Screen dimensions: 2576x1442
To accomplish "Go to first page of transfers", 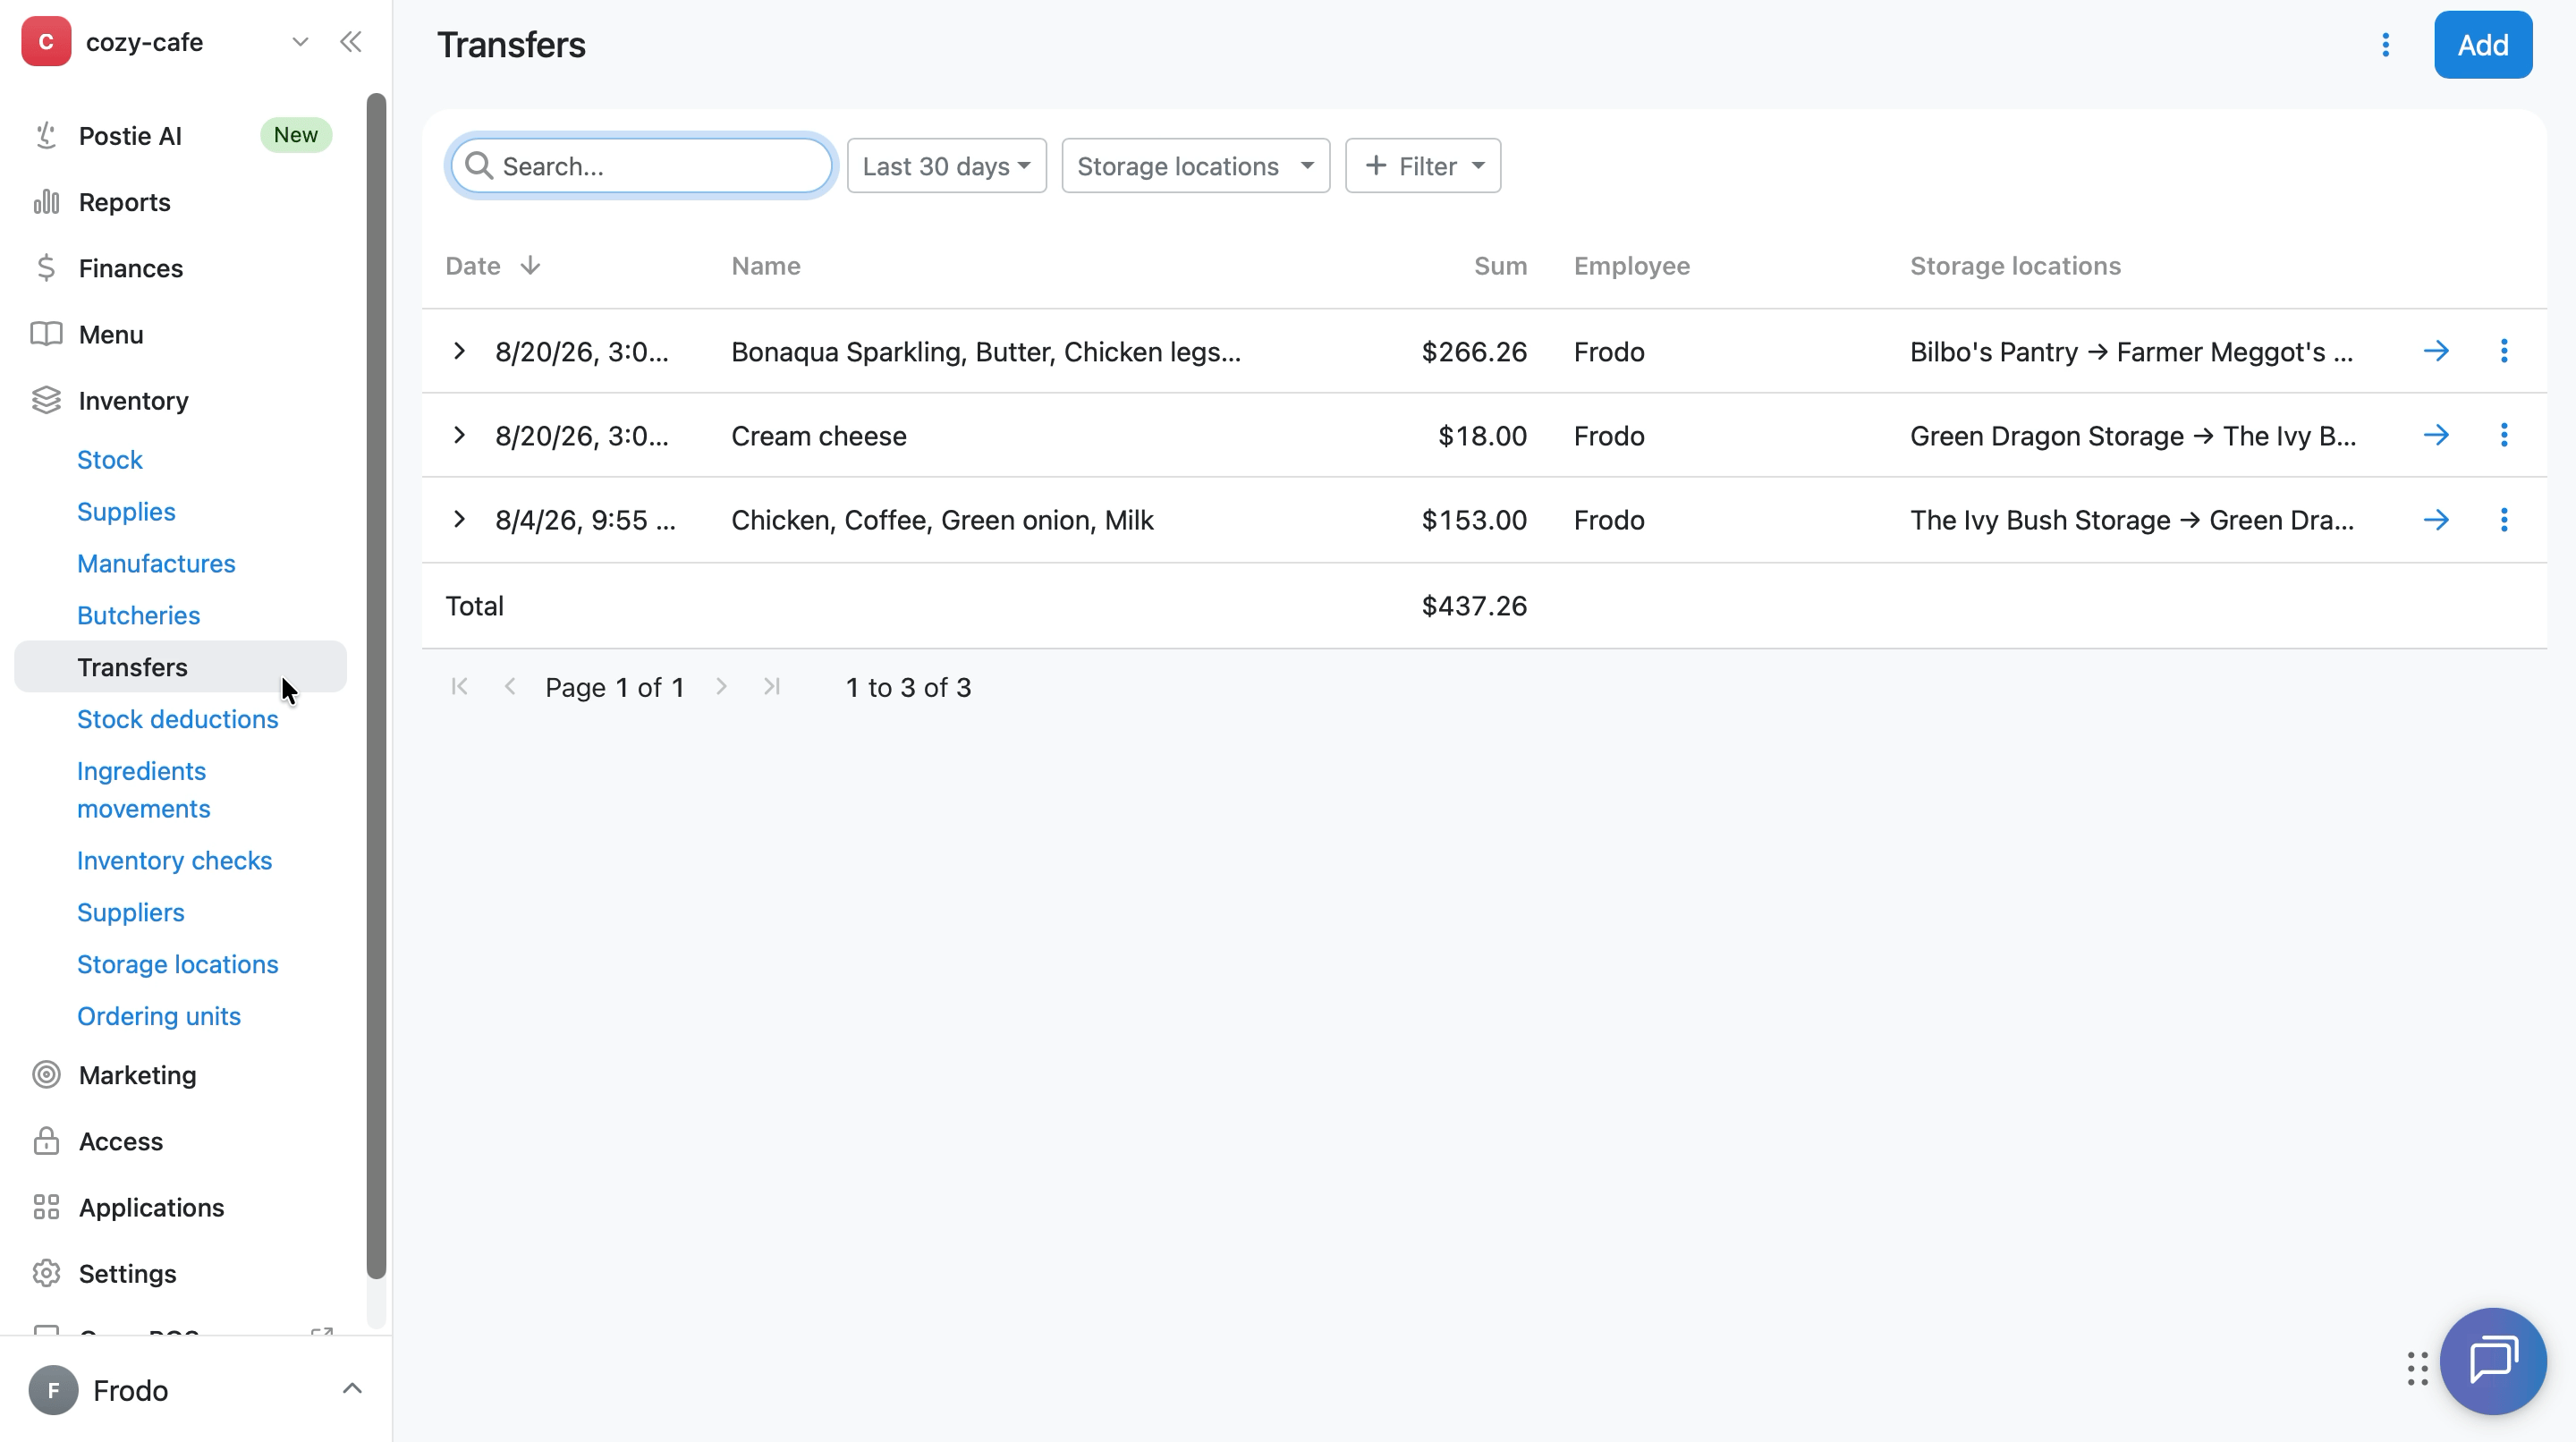I will coord(459,686).
